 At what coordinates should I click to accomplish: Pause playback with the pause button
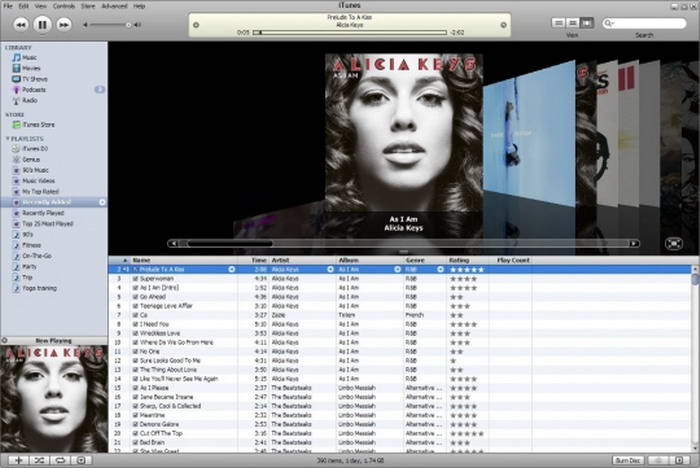click(42, 25)
